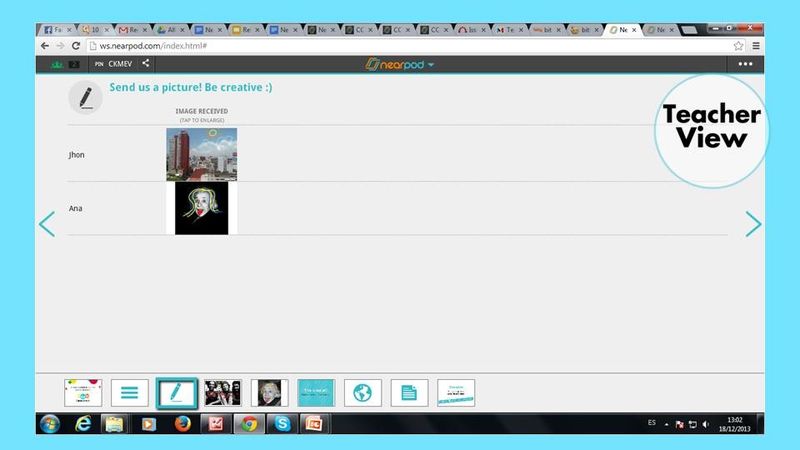The image size is (800, 450).
Task: Go to previous slide with left arrow
Action: (x=46, y=224)
